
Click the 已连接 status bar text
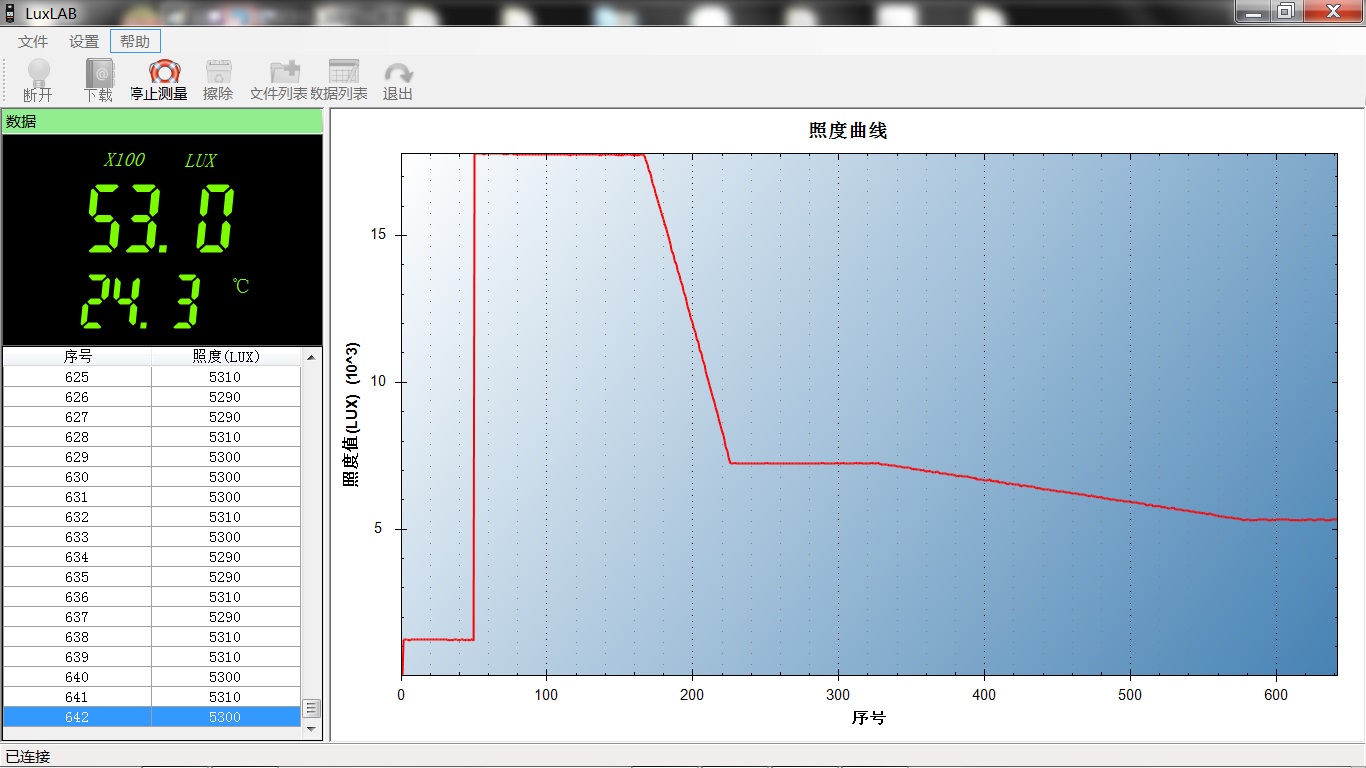(x=28, y=757)
